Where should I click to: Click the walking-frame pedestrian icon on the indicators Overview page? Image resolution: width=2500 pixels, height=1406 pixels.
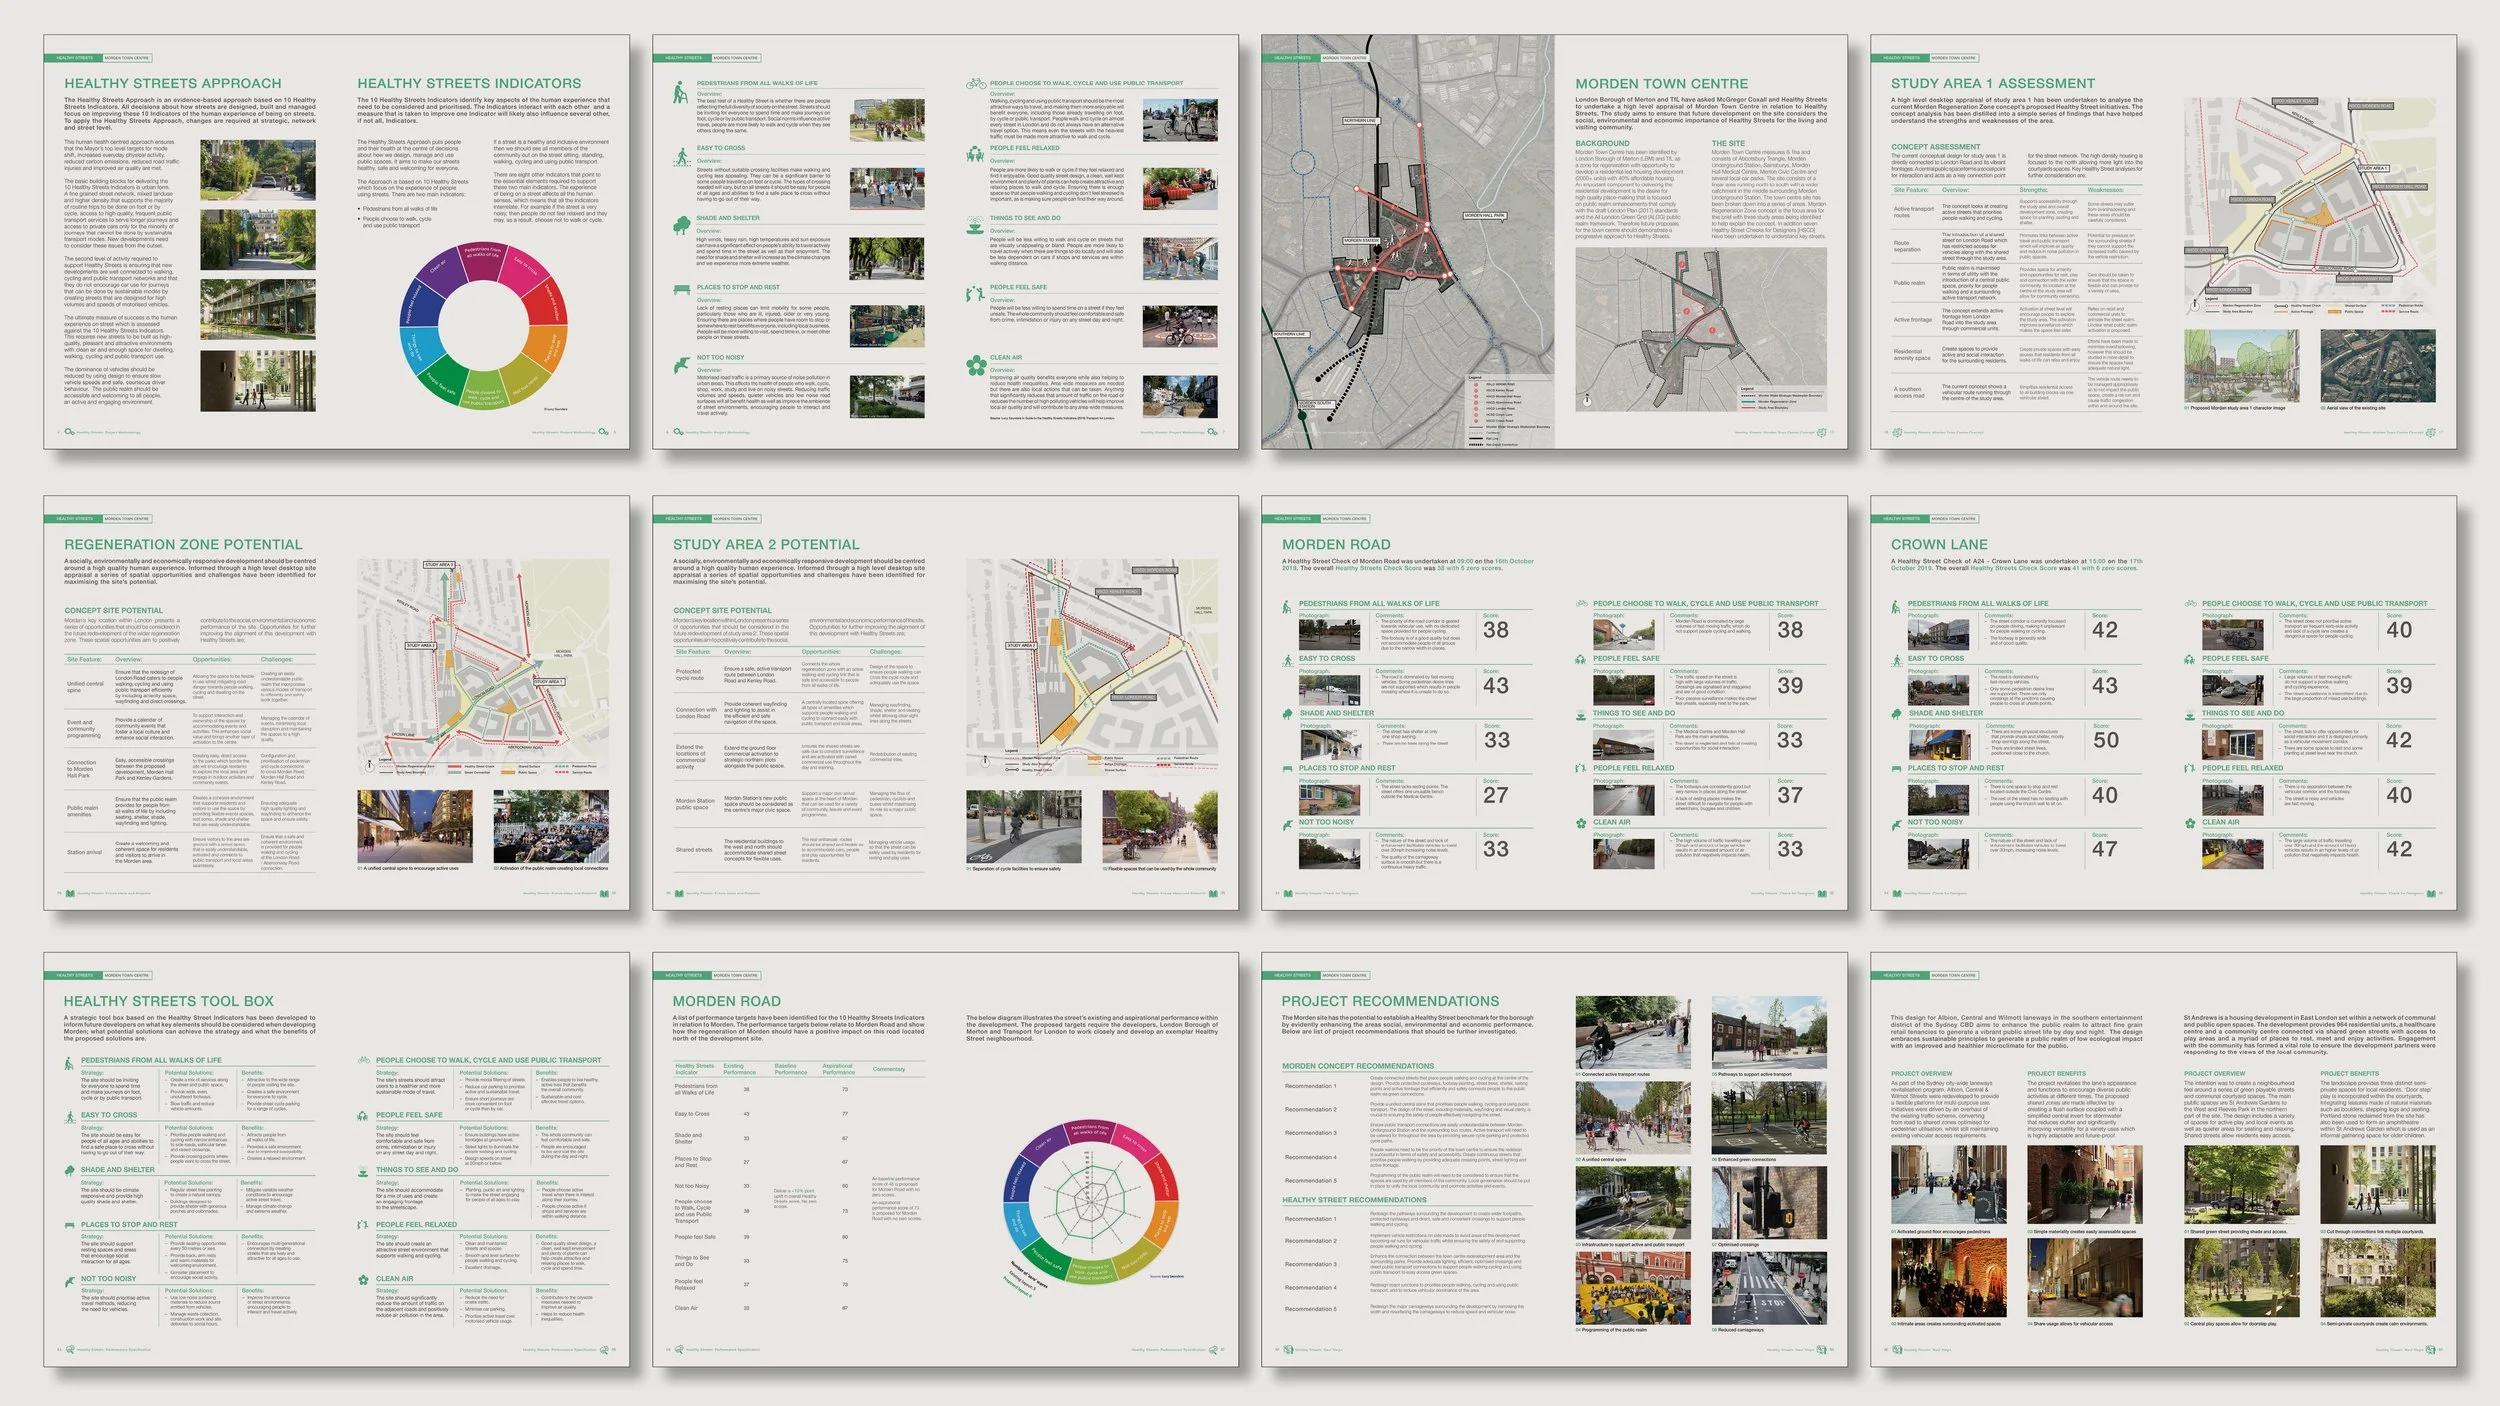pyautogui.click(x=681, y=94)
